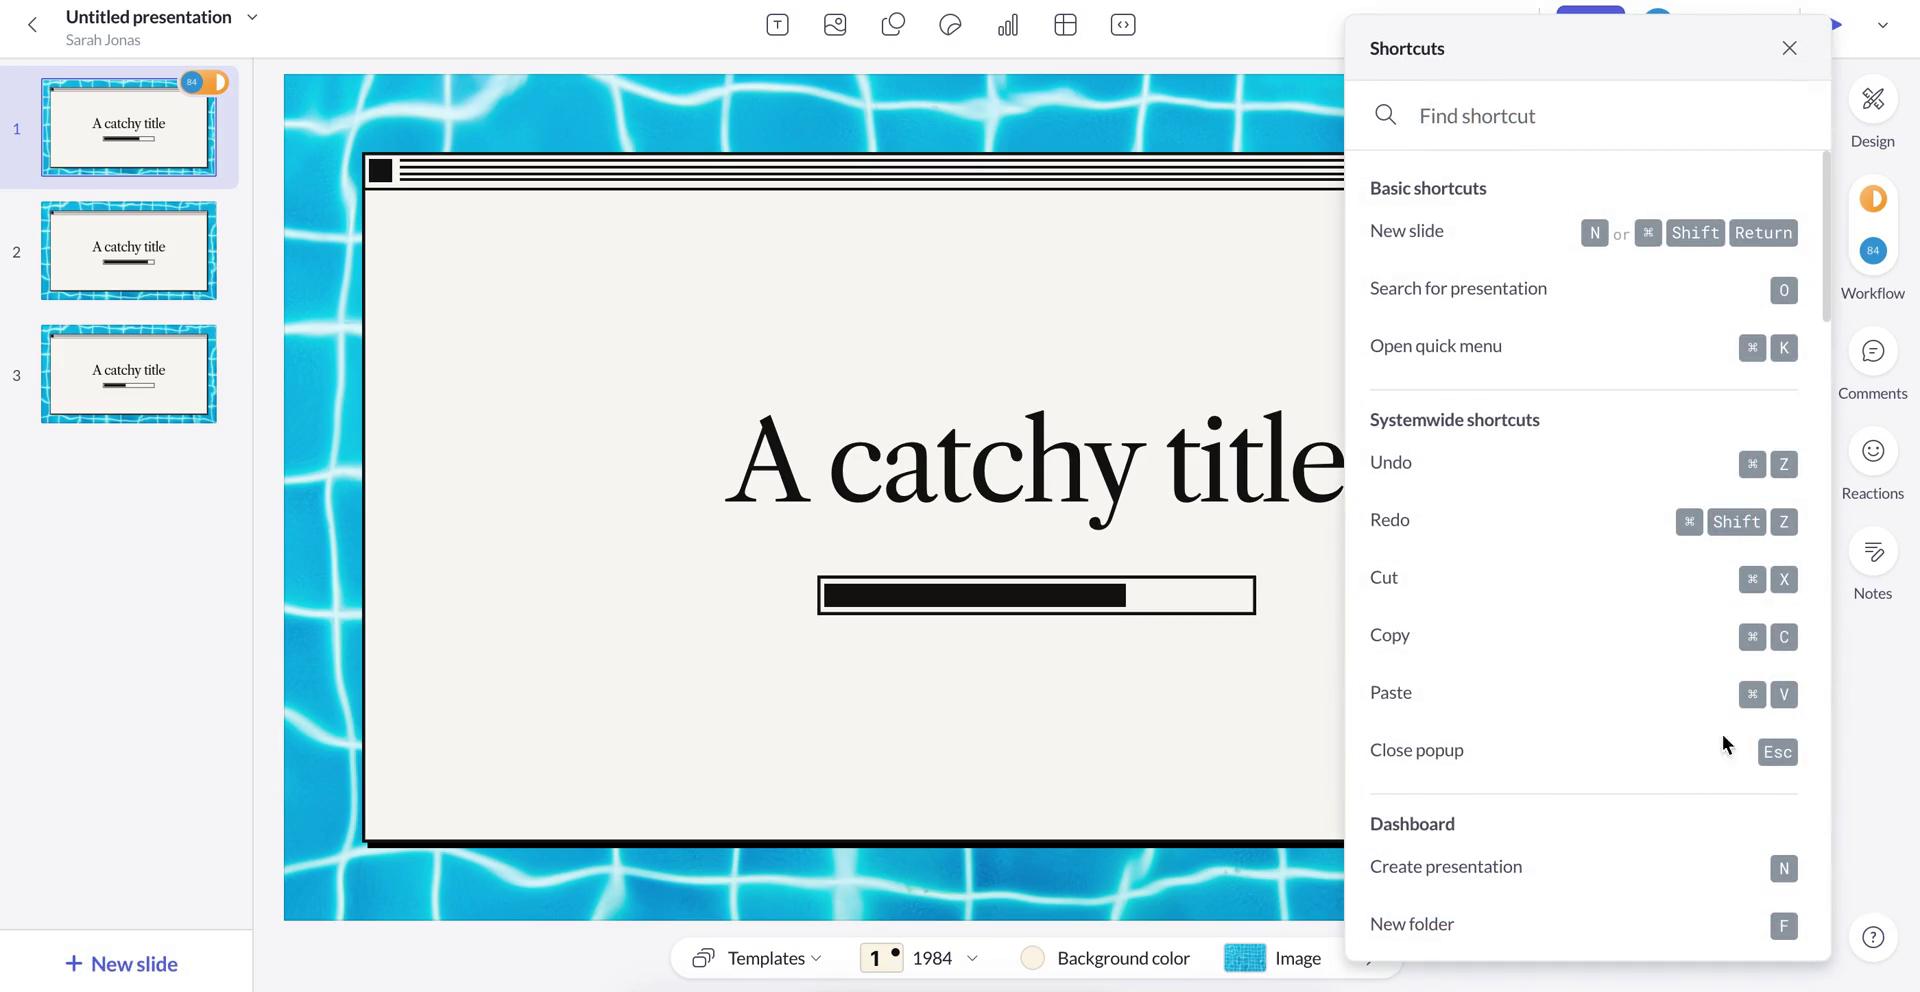Viewport: 1920px width, 992px height.
Task: Add a new slide via New slide button
Action: pos(121,964)
